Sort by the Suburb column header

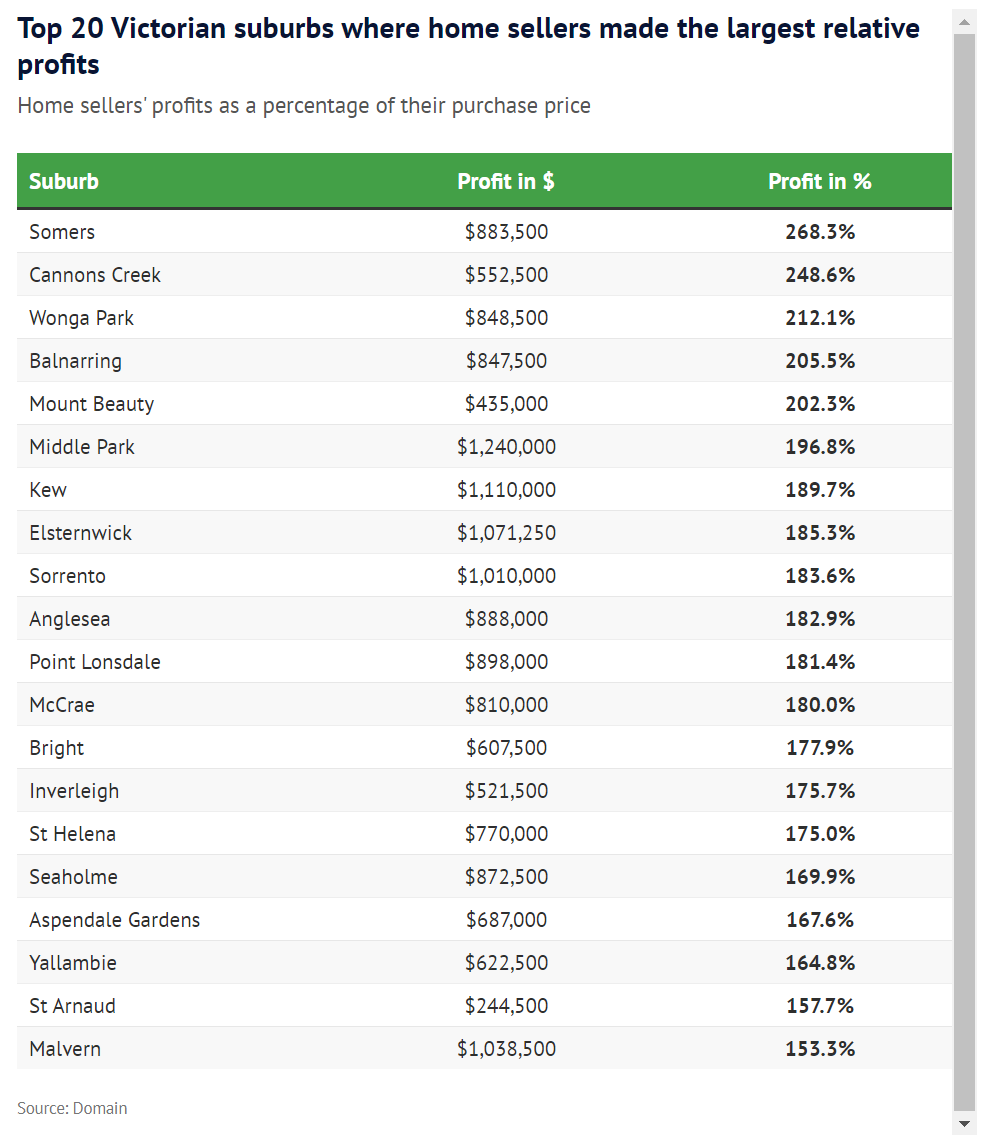(x=64, y=181)
